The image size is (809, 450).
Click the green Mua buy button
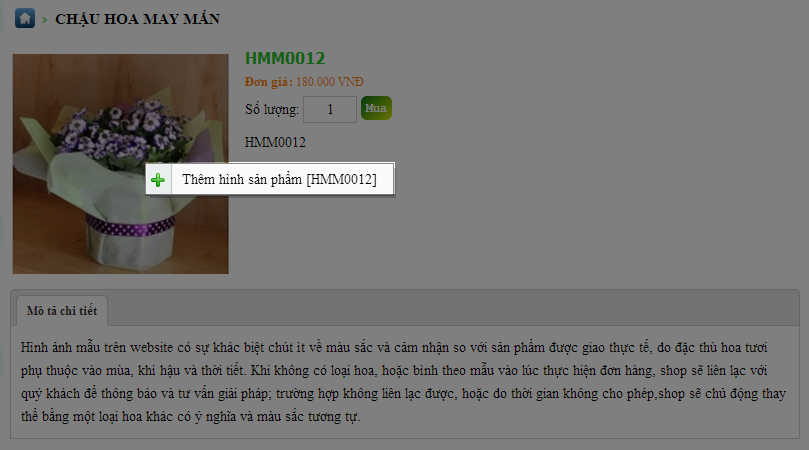pos(376,108)
